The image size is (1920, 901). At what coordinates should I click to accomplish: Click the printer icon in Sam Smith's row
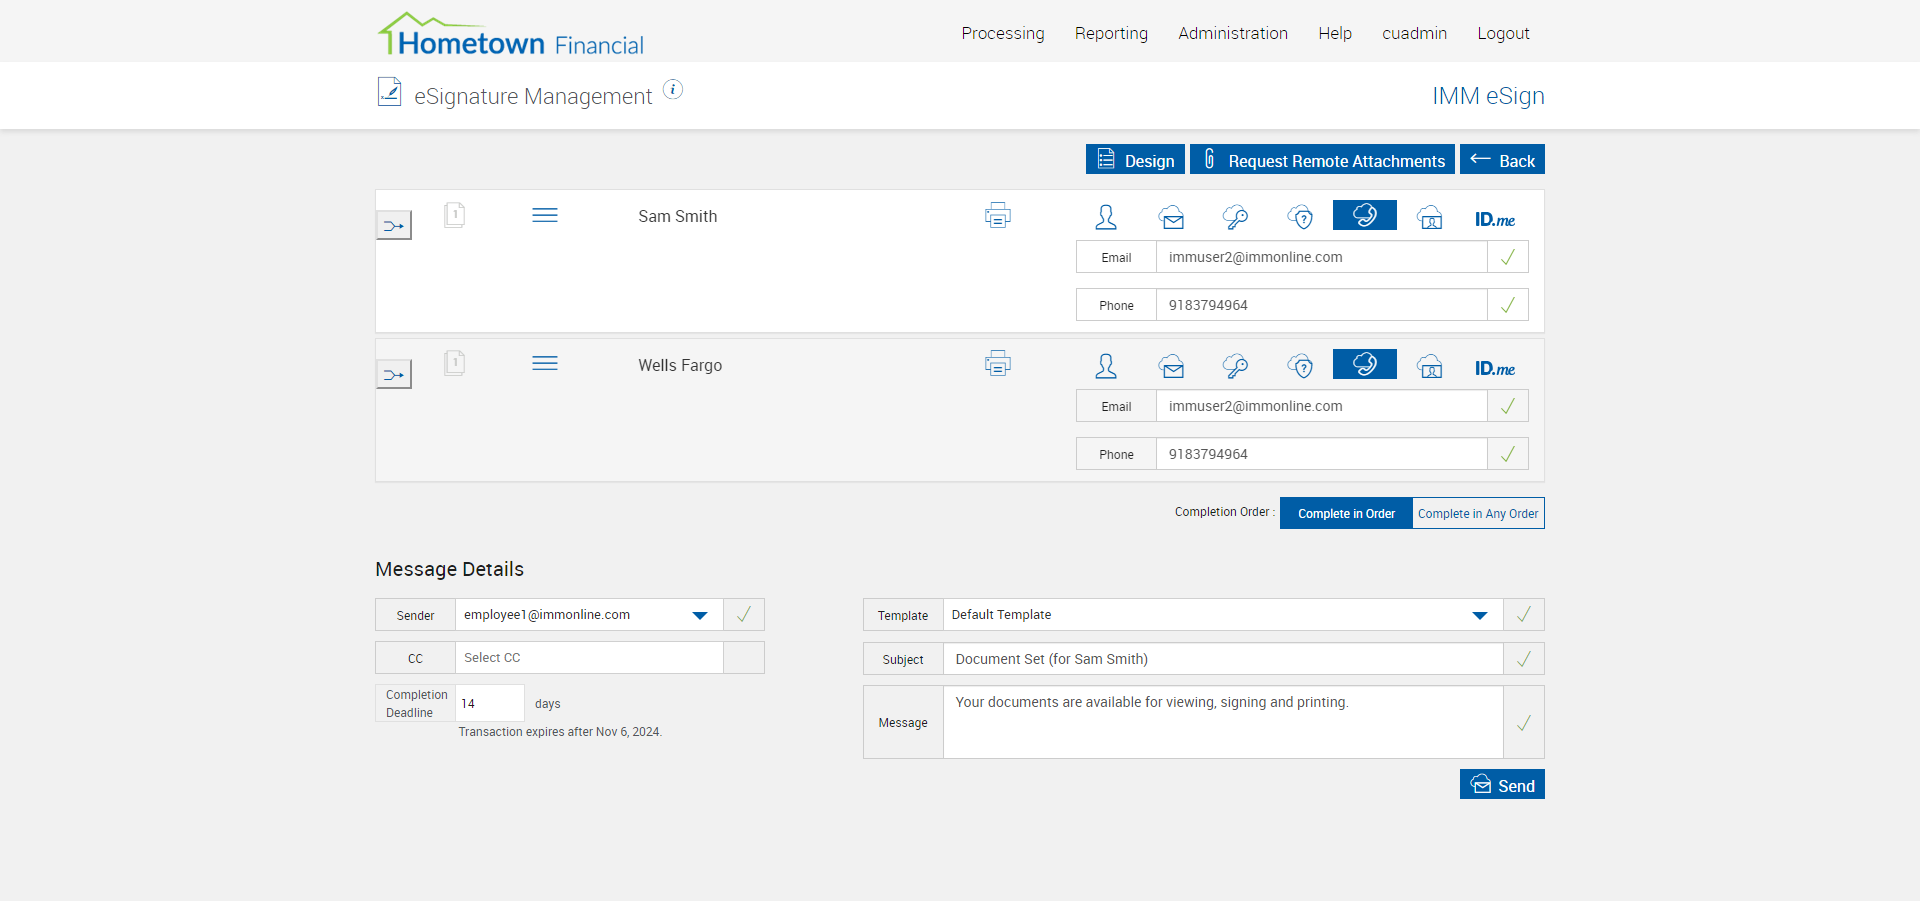[998, 215]
